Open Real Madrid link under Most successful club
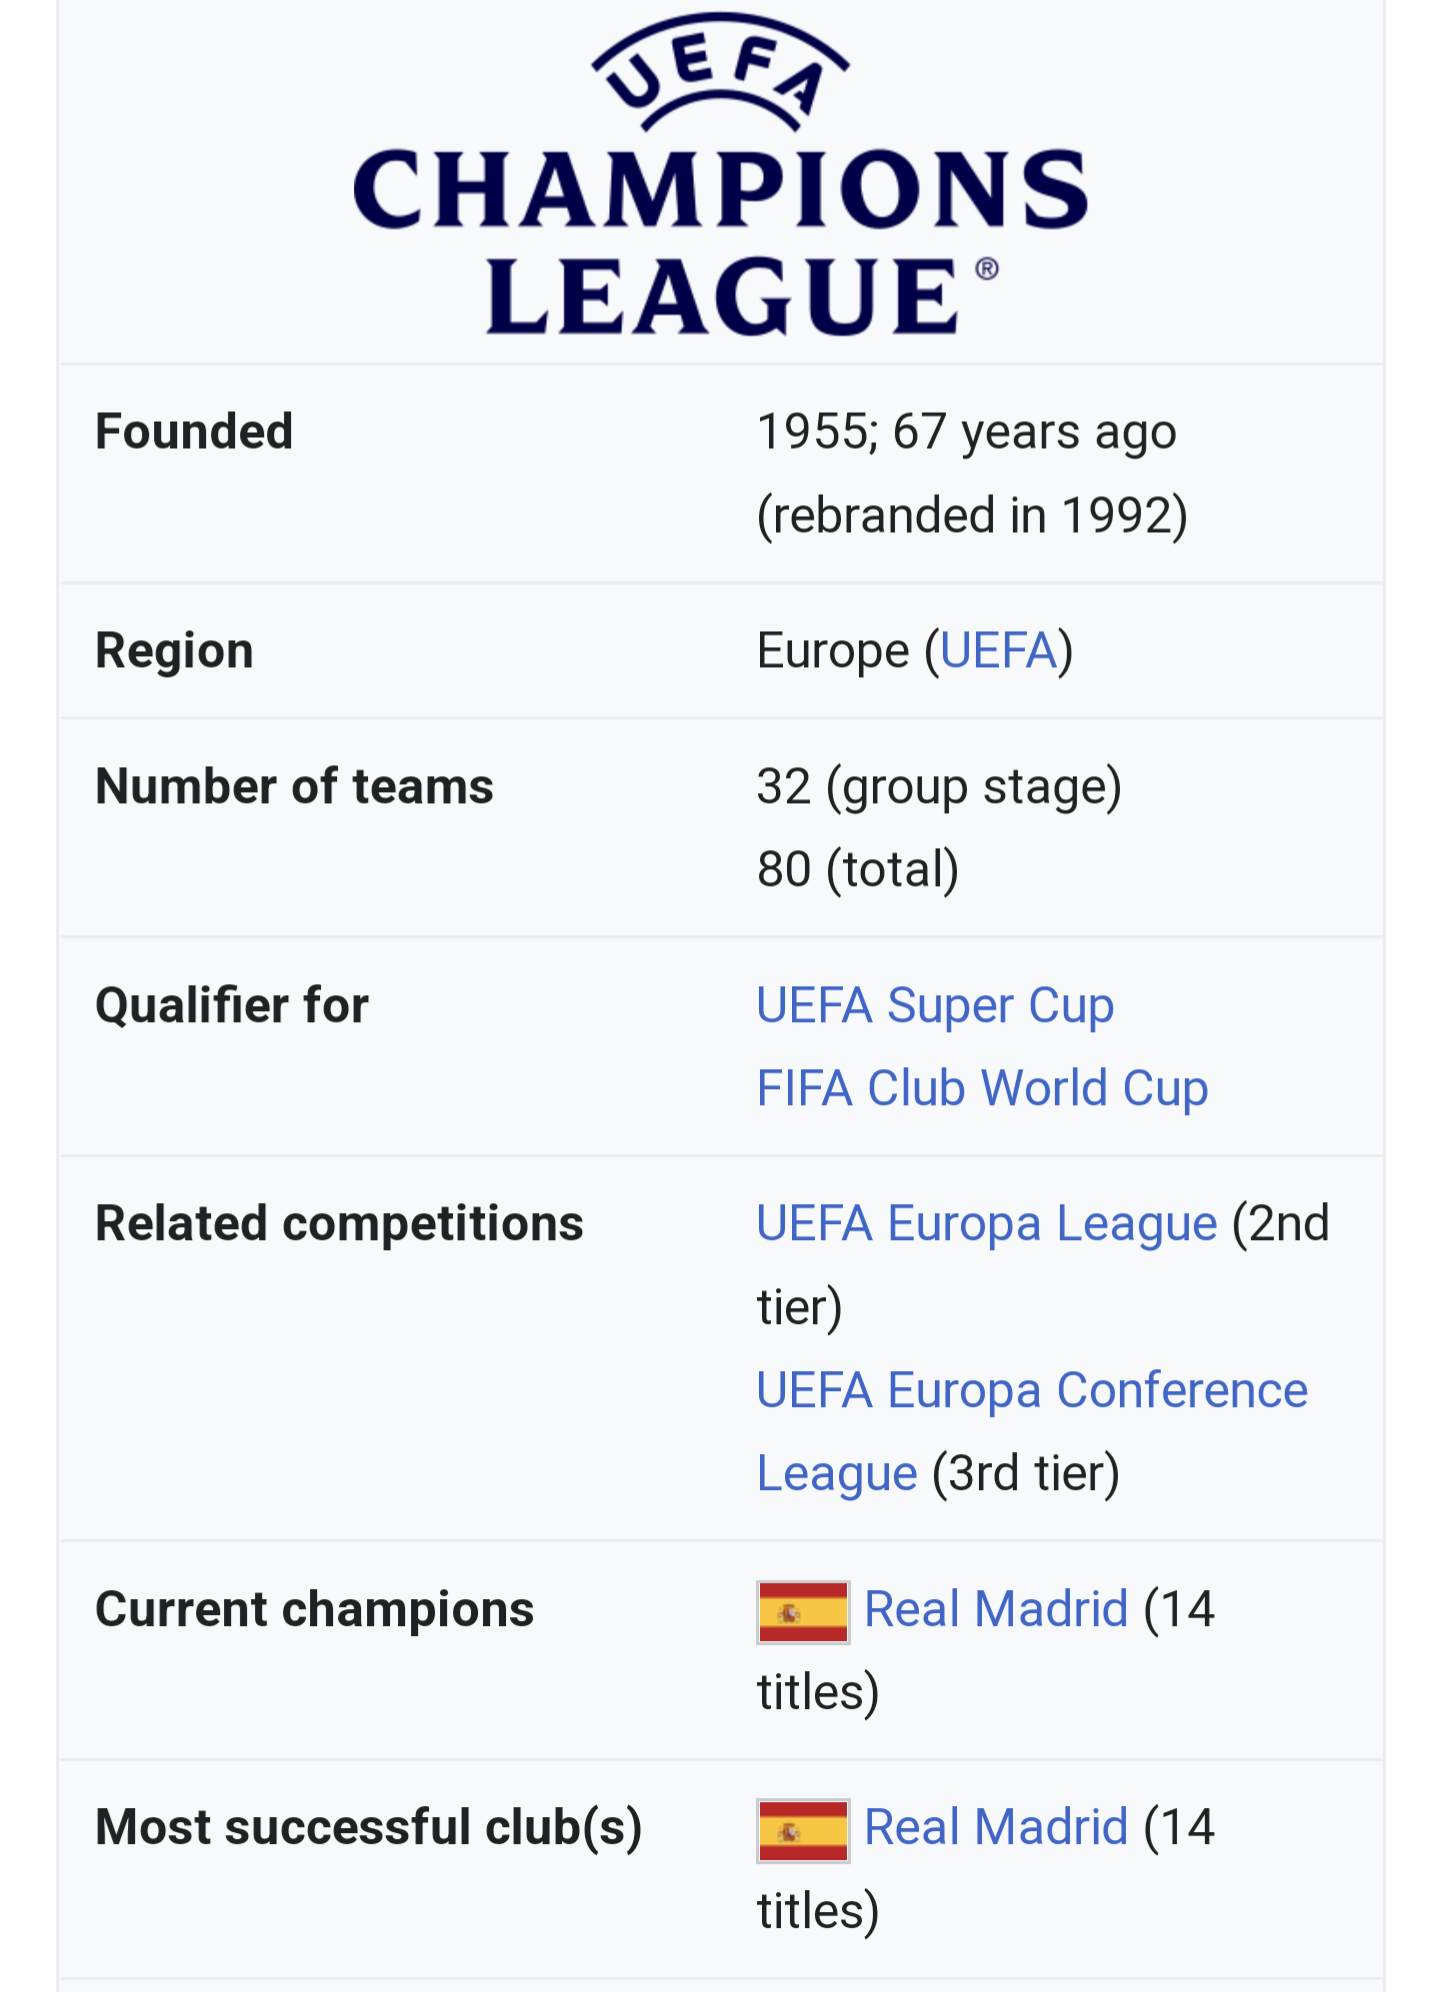Screen dimensions: 1440x1992 tap(996, 1827)
